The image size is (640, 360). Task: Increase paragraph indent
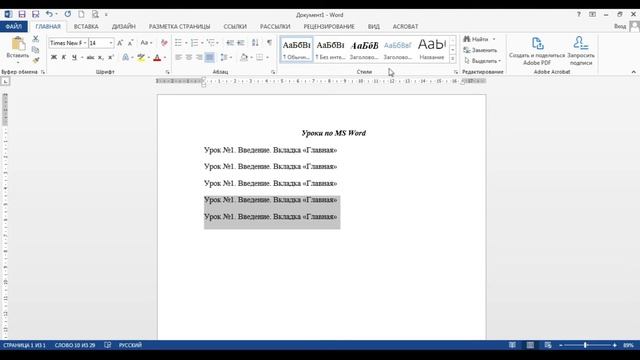point(241,43)
